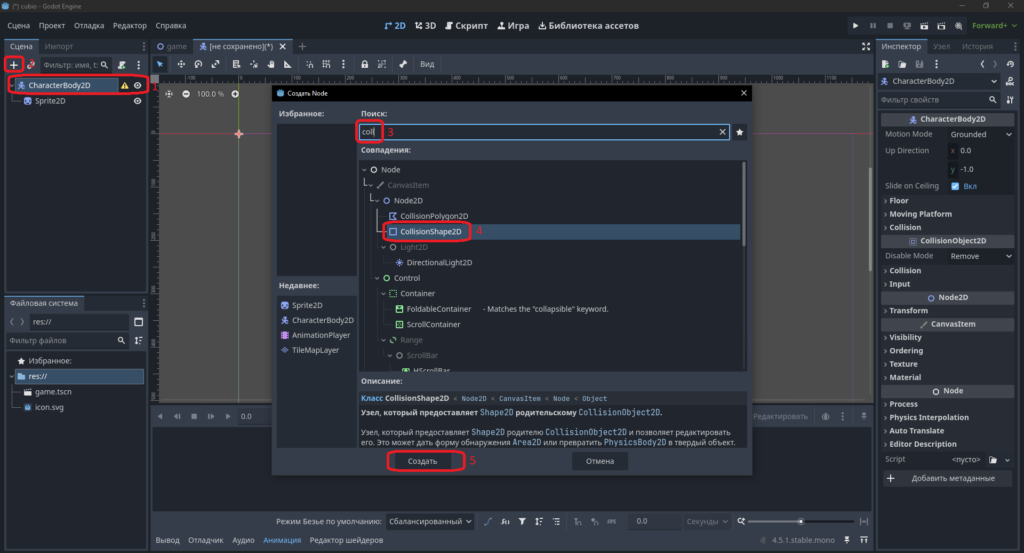1024x553 pixels.
Task: Click the Up Direction y value field
Action: (x=981, y=169)
